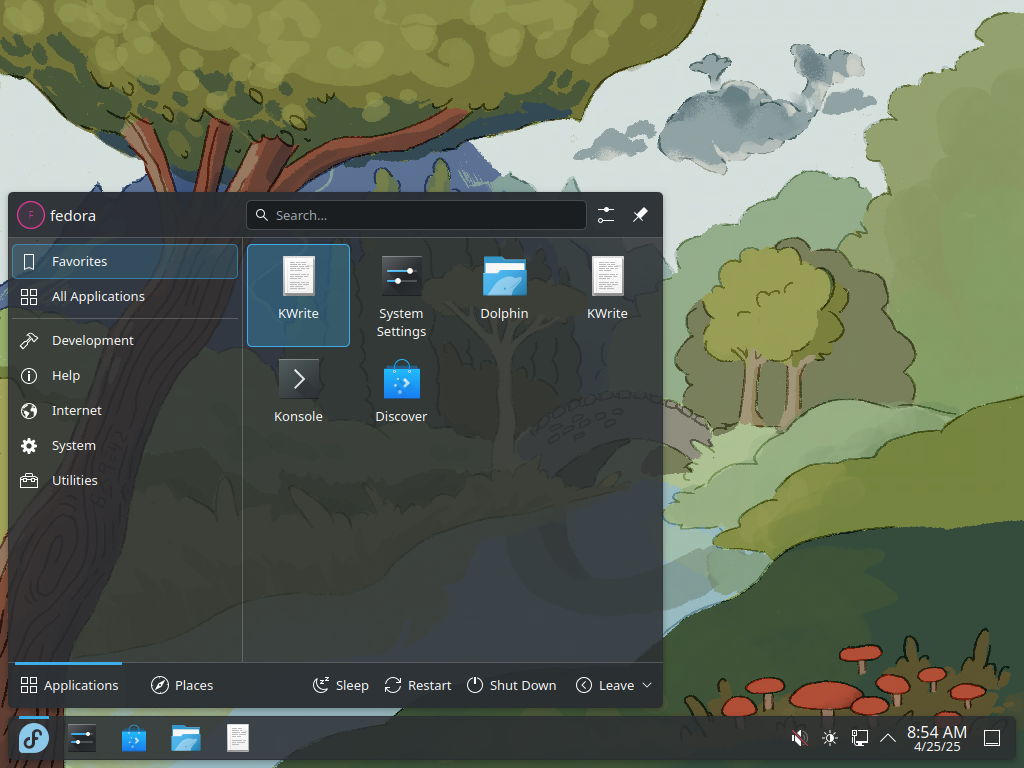This screenshot has width=1024, height=768.
Task: Open the network connections tray icon
Action: coord(859,739)
